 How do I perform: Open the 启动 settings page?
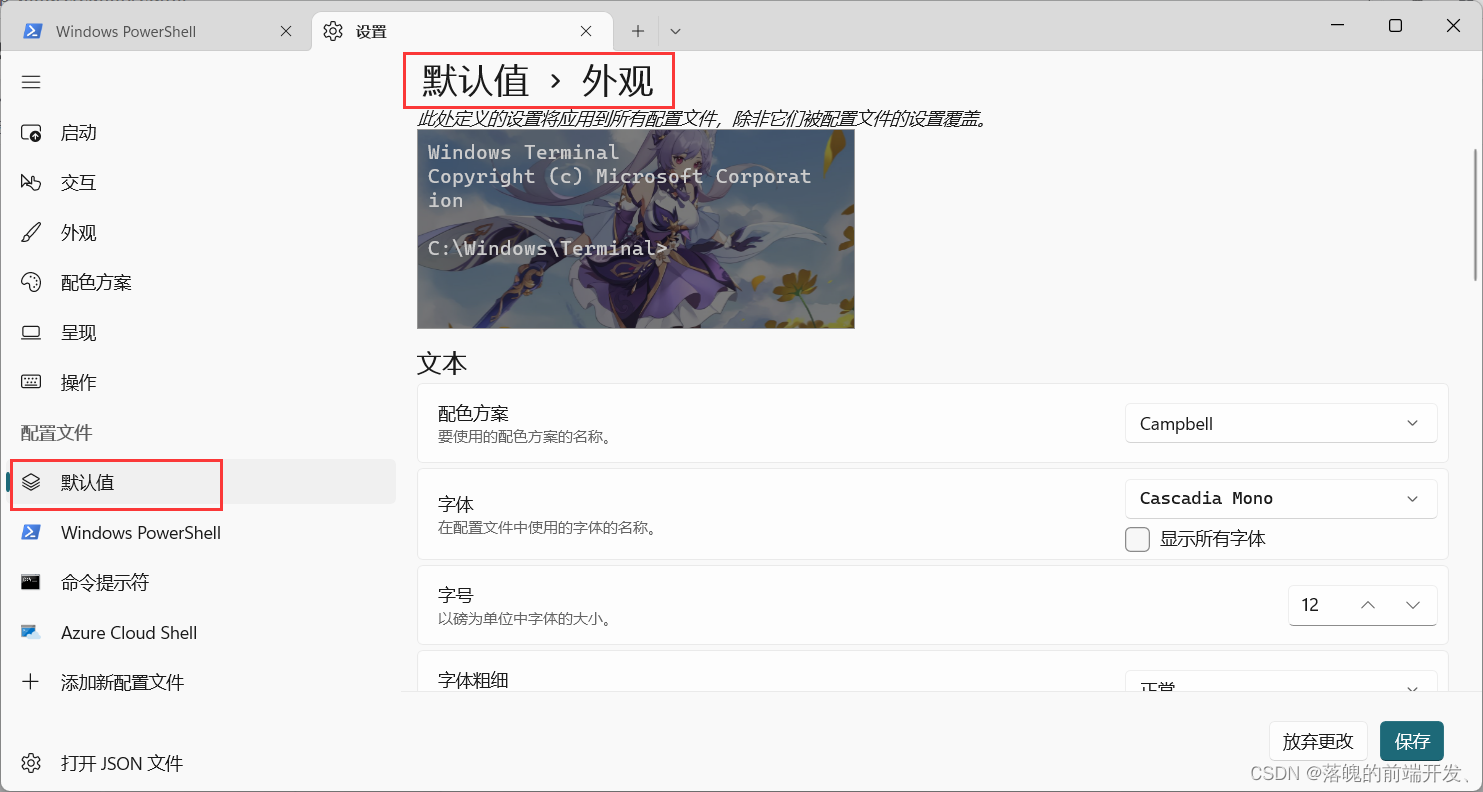[200, 133]
